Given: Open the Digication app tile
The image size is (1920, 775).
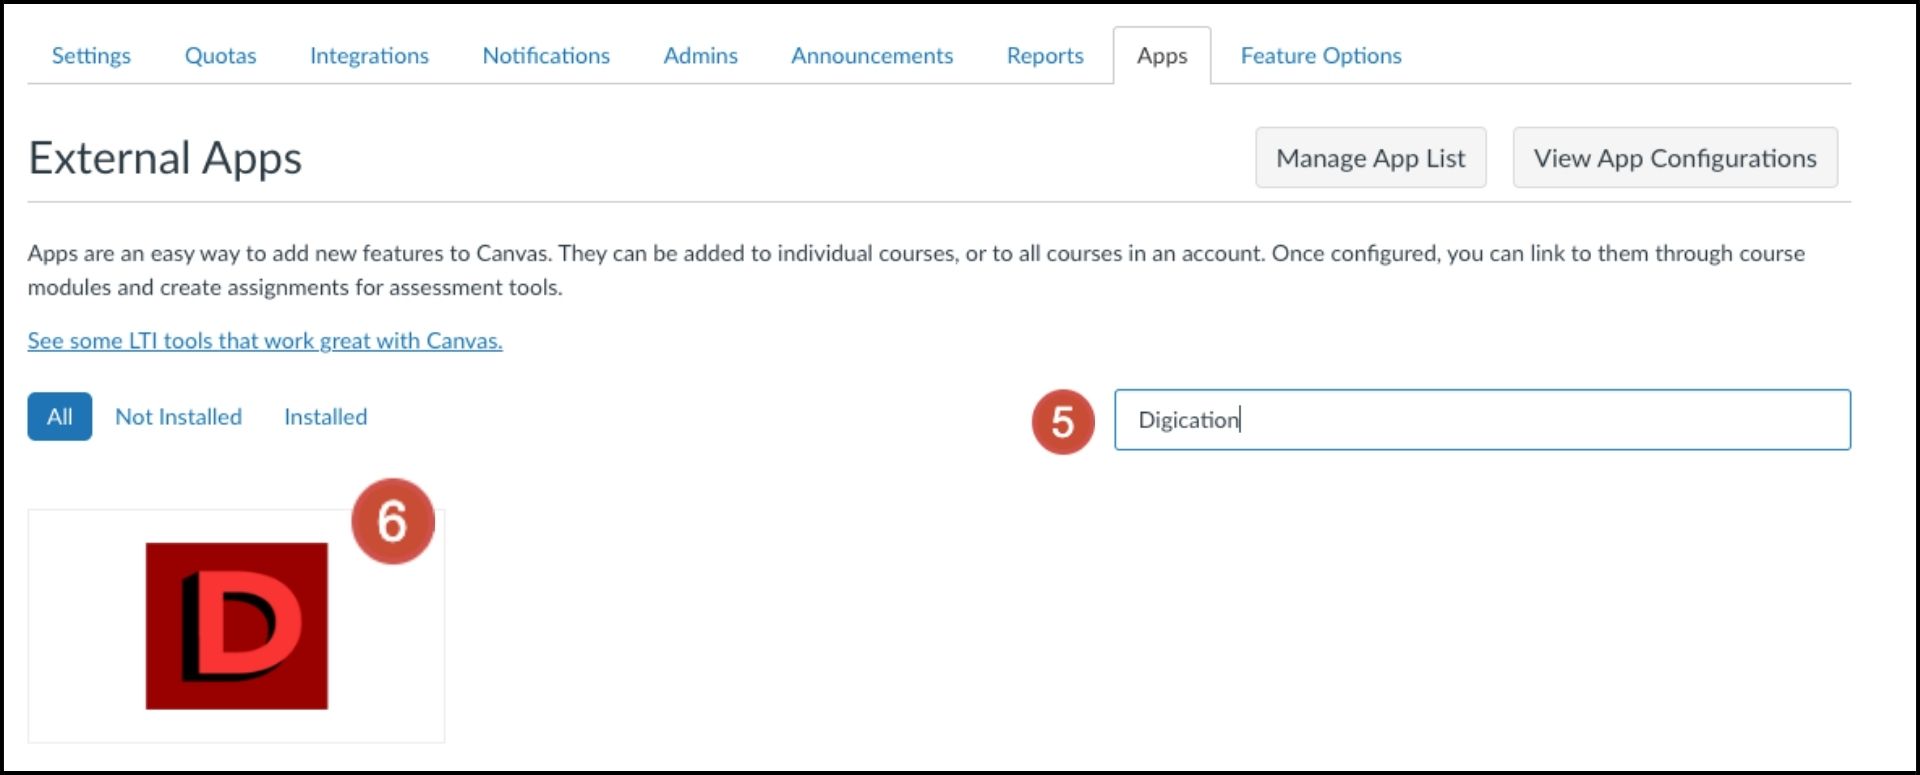Looking at the screenshot, I should pyautogui.click(x=236, y=626).
